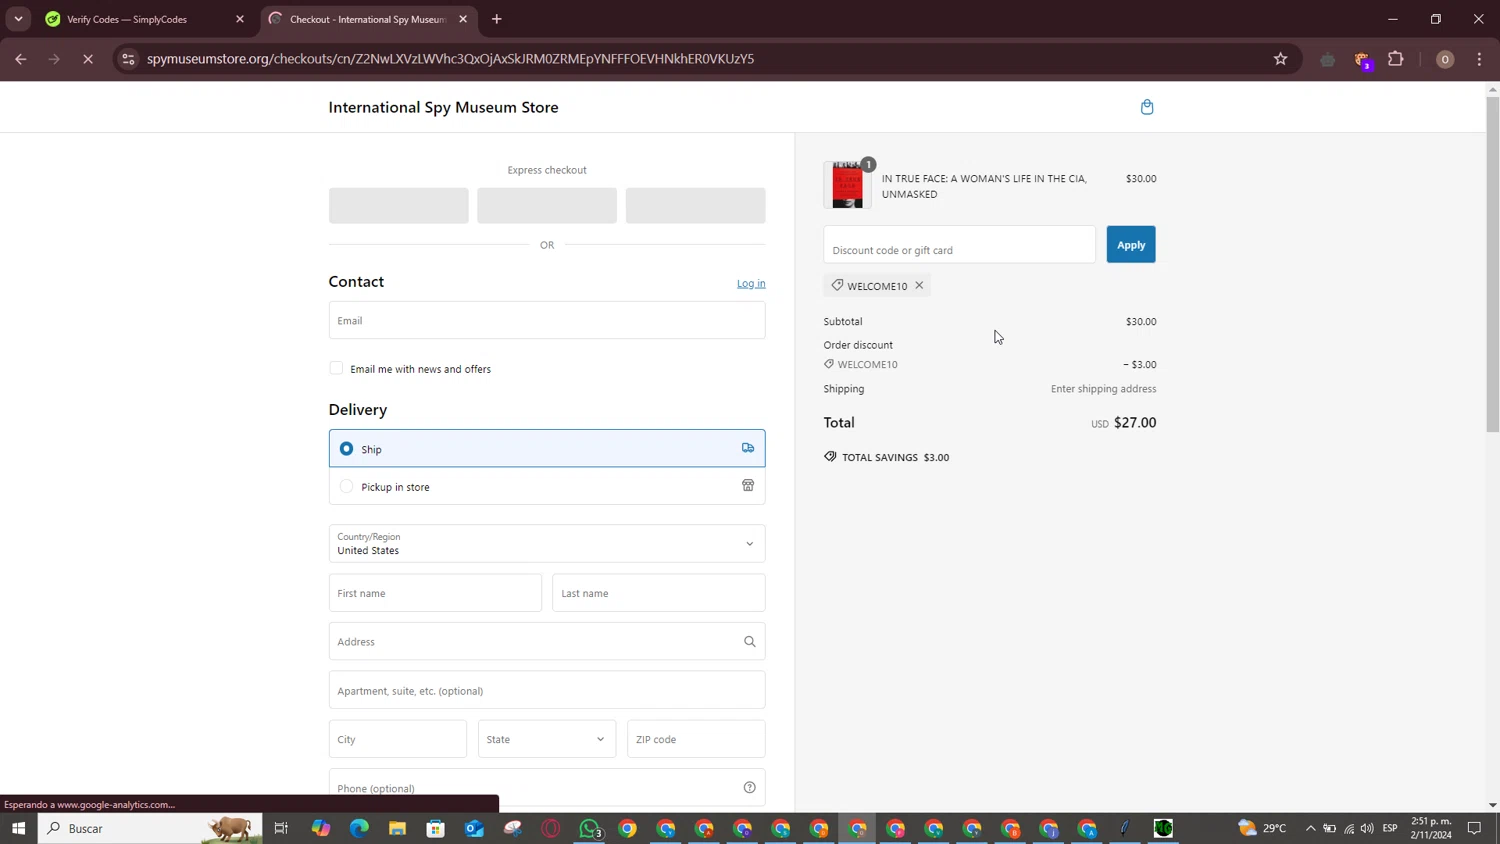Viewport: 1500px width, 844px height.
Task: Focus the ZIP code field
Action: pos(696,739)
